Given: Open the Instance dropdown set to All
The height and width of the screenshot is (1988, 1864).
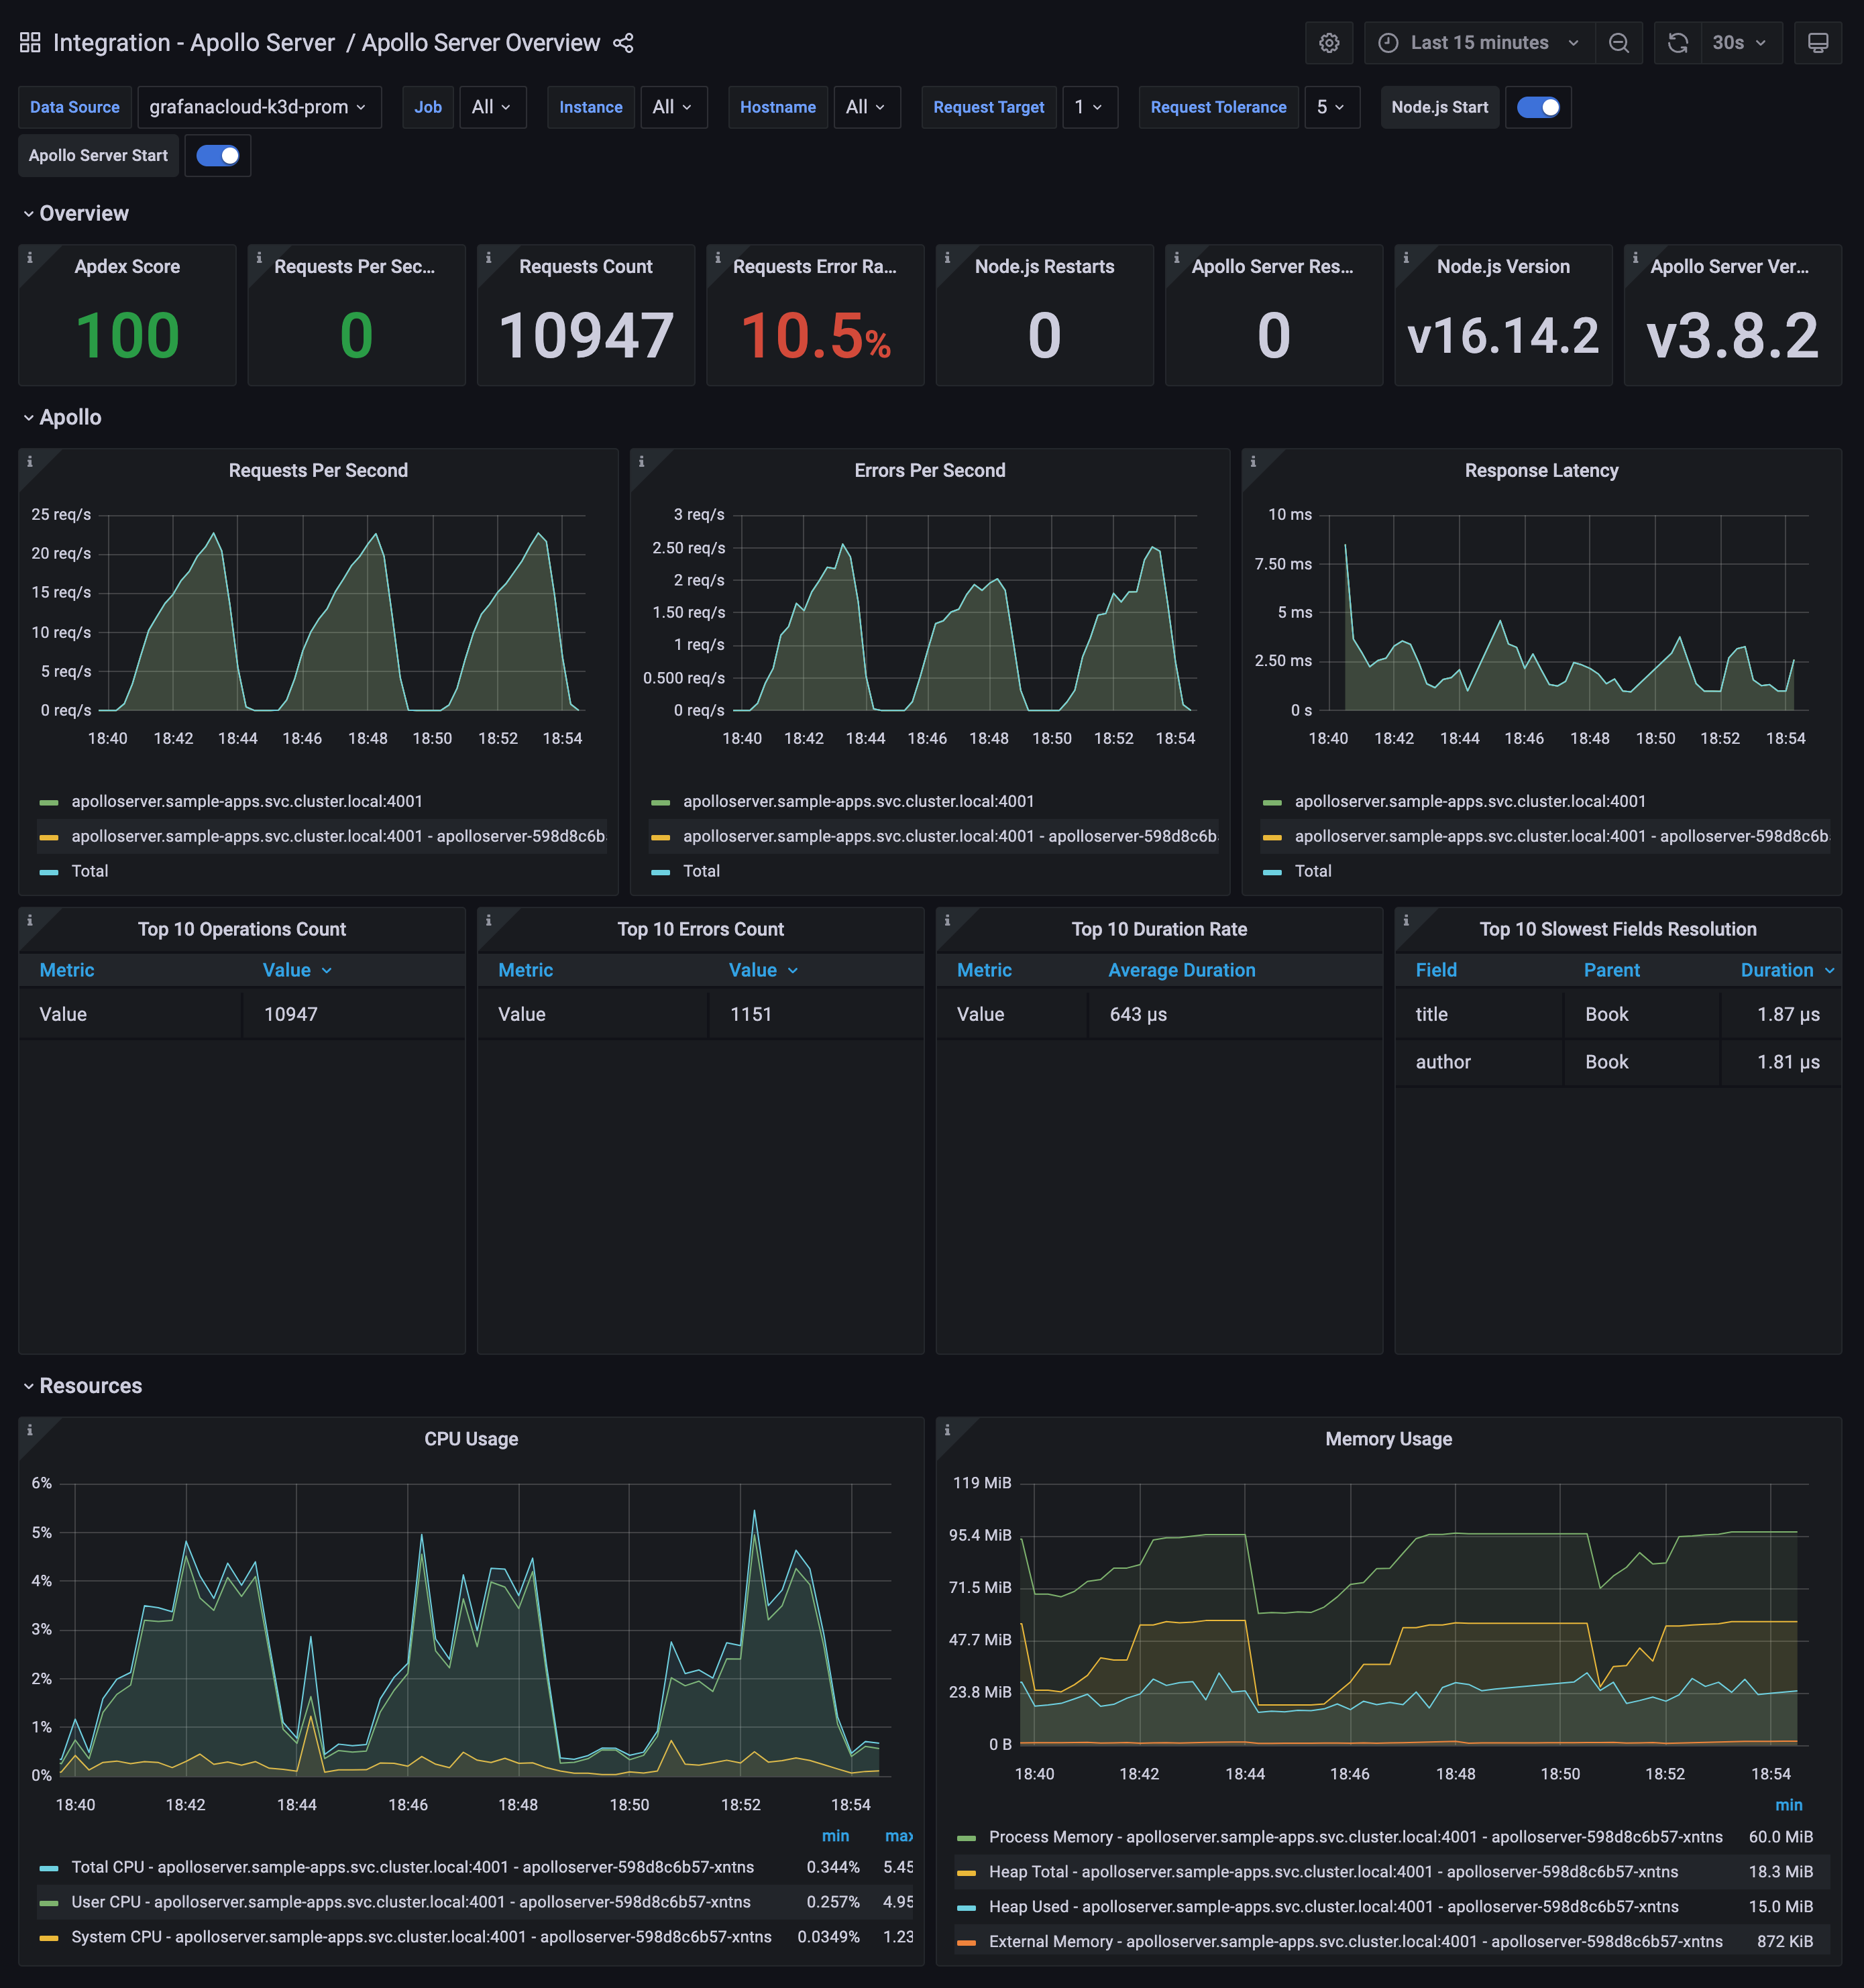Looking at the screenshot, I should click(672, 106).
